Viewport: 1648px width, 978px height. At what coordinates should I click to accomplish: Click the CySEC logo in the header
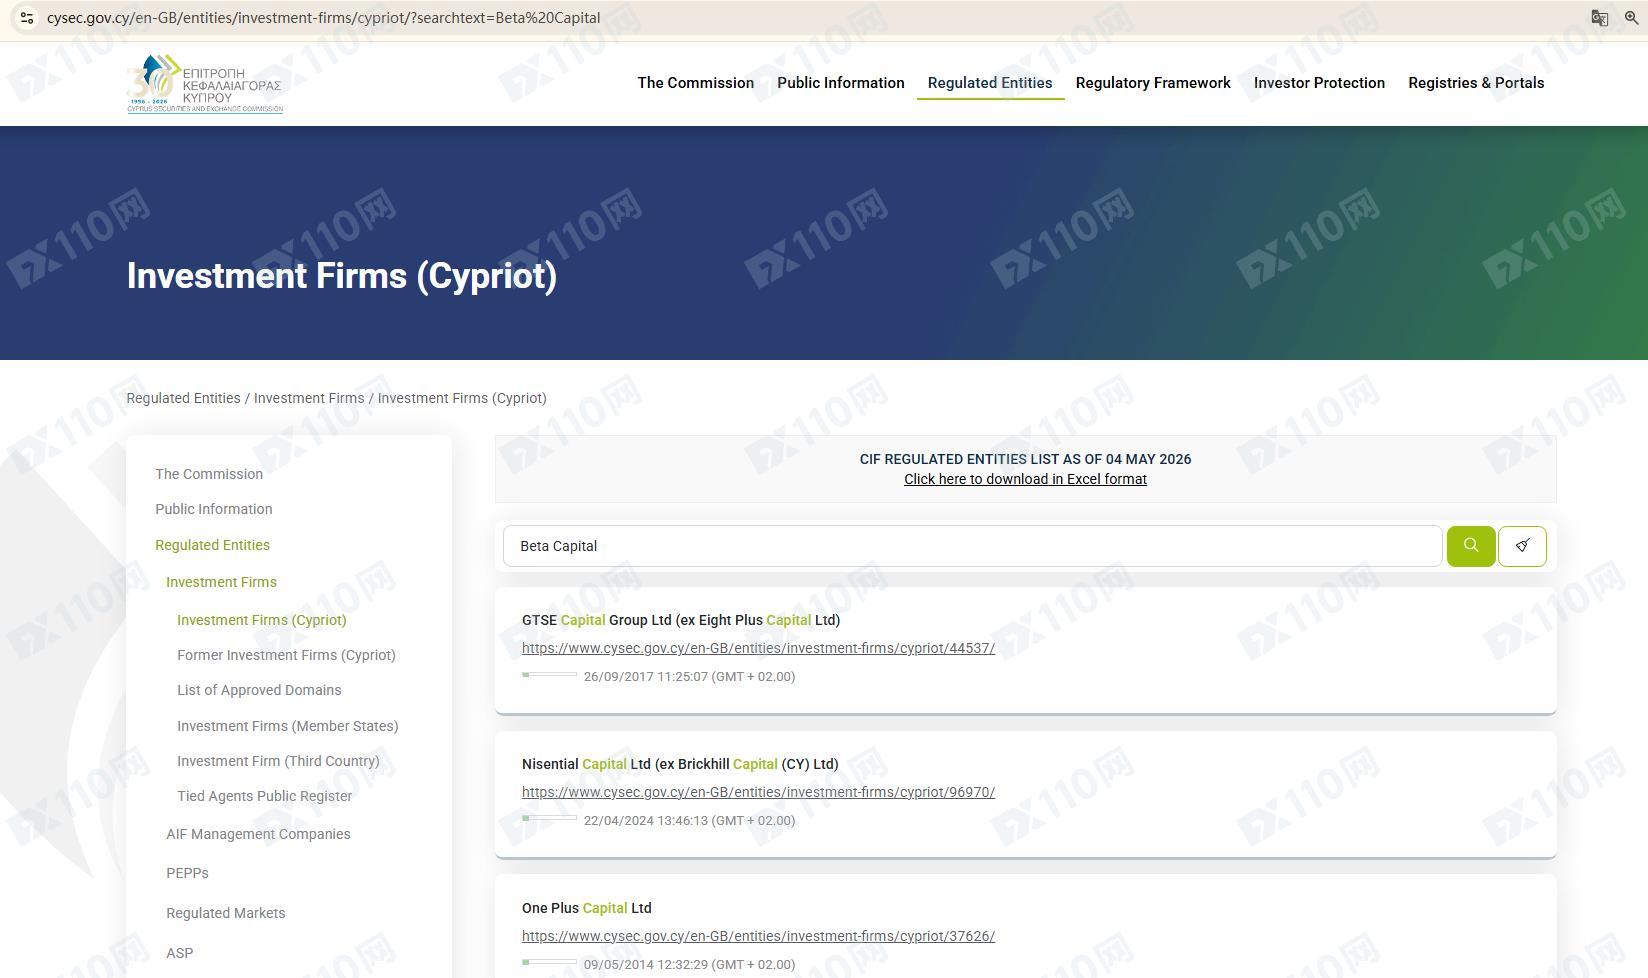pyautogui.click(x=205, y=84)
